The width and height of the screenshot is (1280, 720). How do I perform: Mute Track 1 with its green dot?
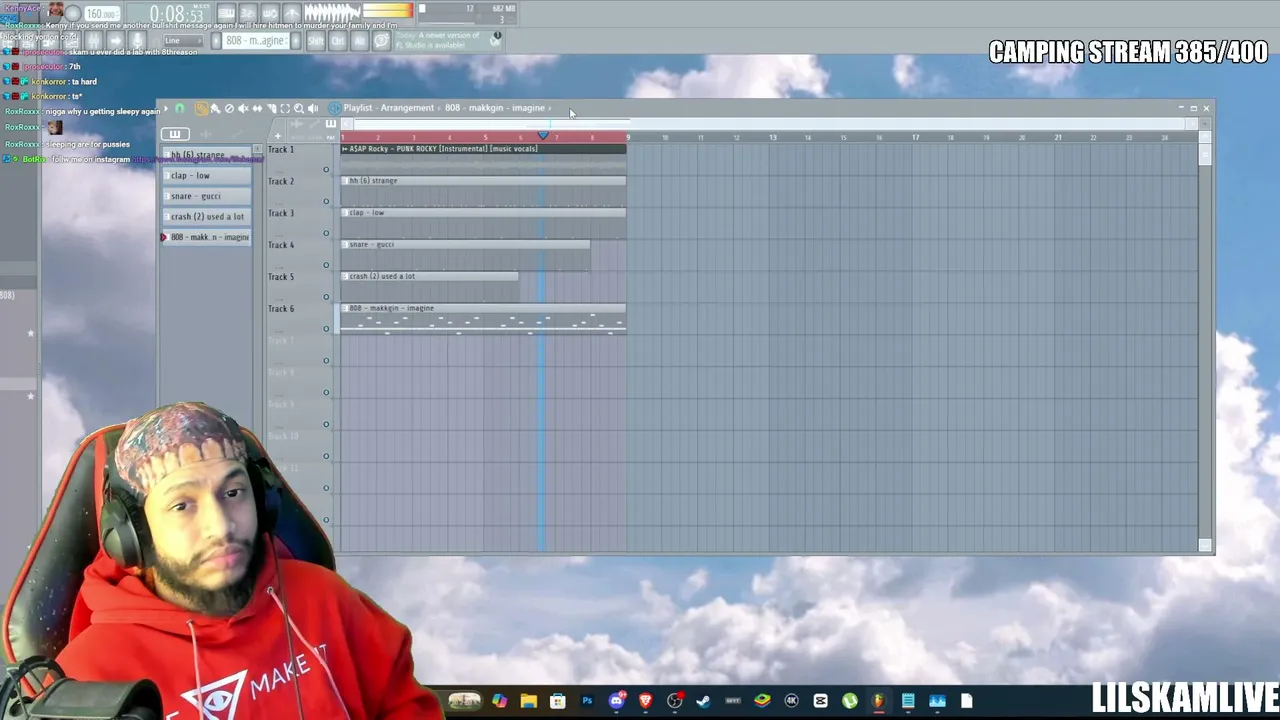(x=326, y=169)
